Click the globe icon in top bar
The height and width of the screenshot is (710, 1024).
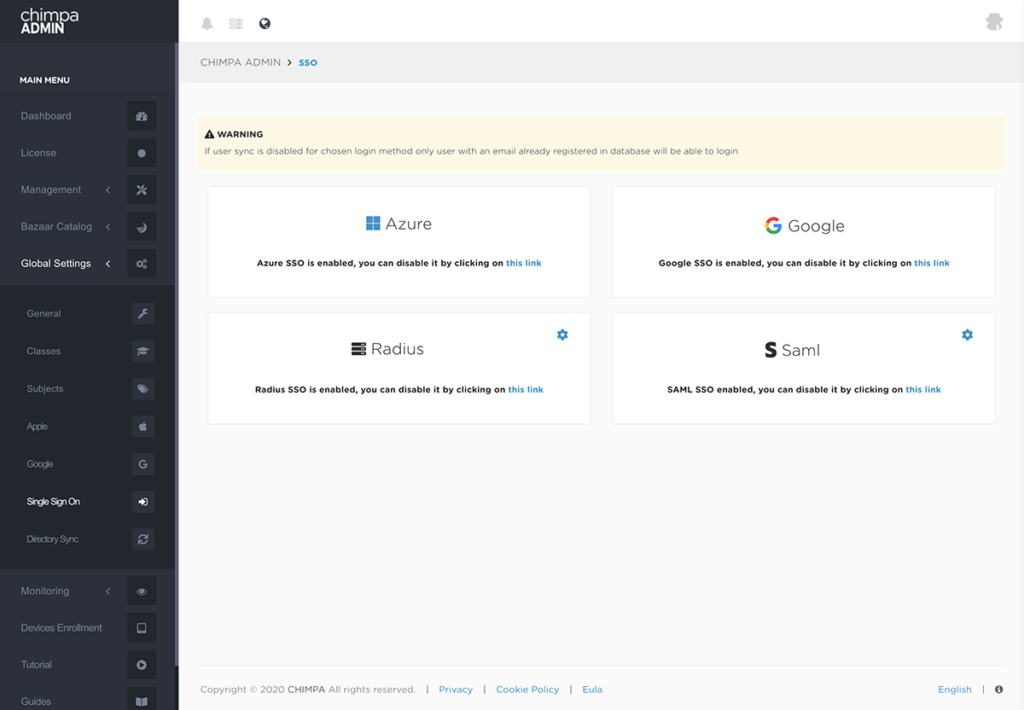(264, 24)
